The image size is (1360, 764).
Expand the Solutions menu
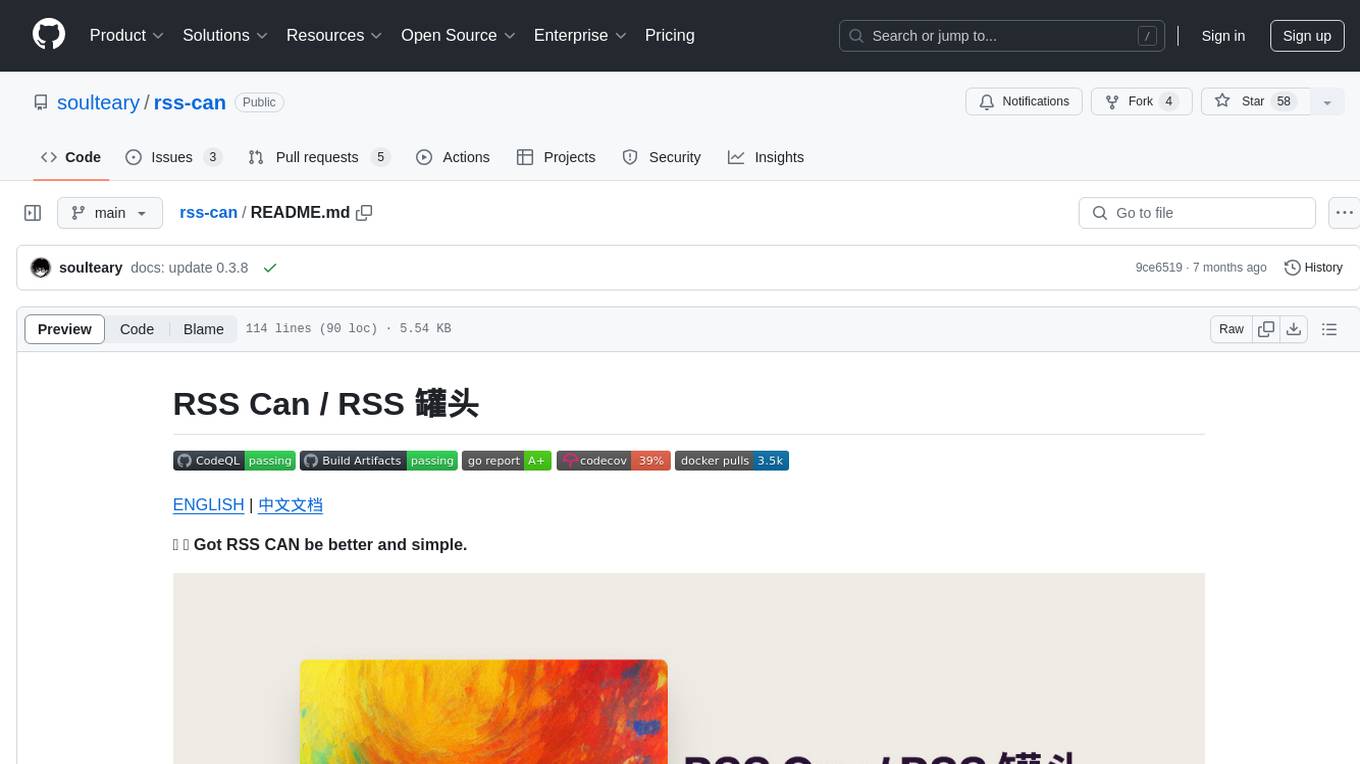click(225, 35)
